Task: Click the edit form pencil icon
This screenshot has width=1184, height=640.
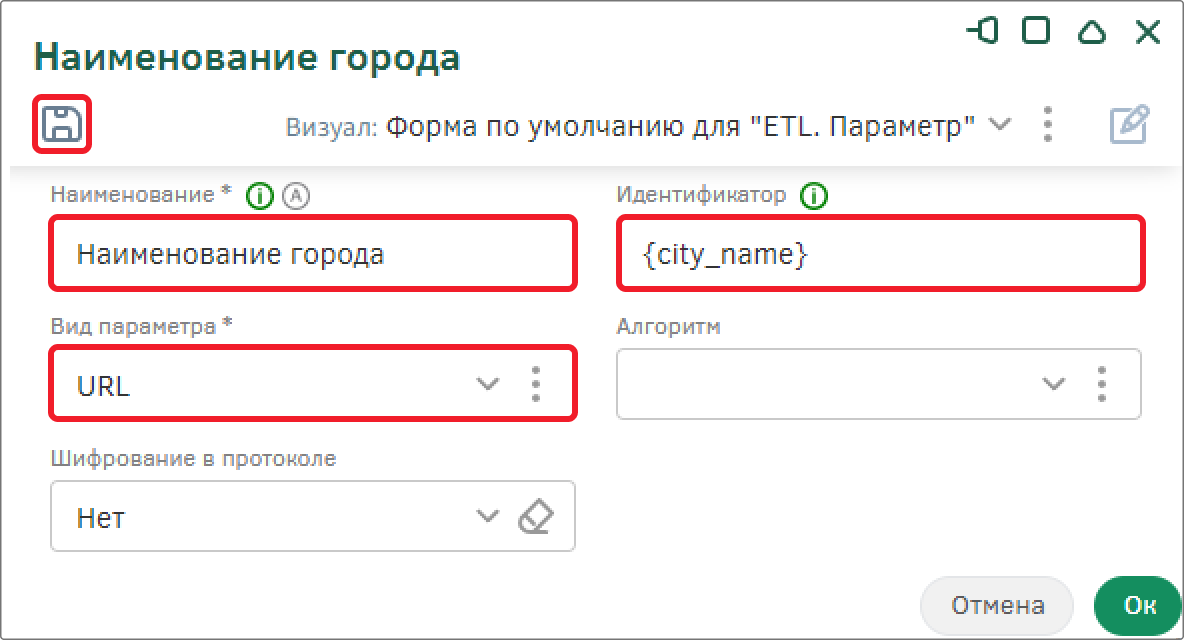Action: point(1129,125)
